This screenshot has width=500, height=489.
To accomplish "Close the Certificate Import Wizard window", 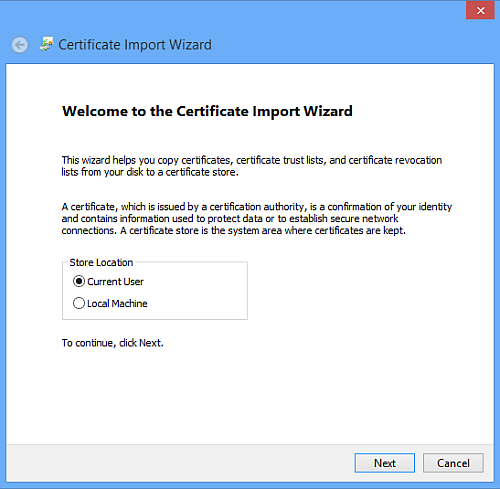I will pyautogui.click(x=480, y=10).
